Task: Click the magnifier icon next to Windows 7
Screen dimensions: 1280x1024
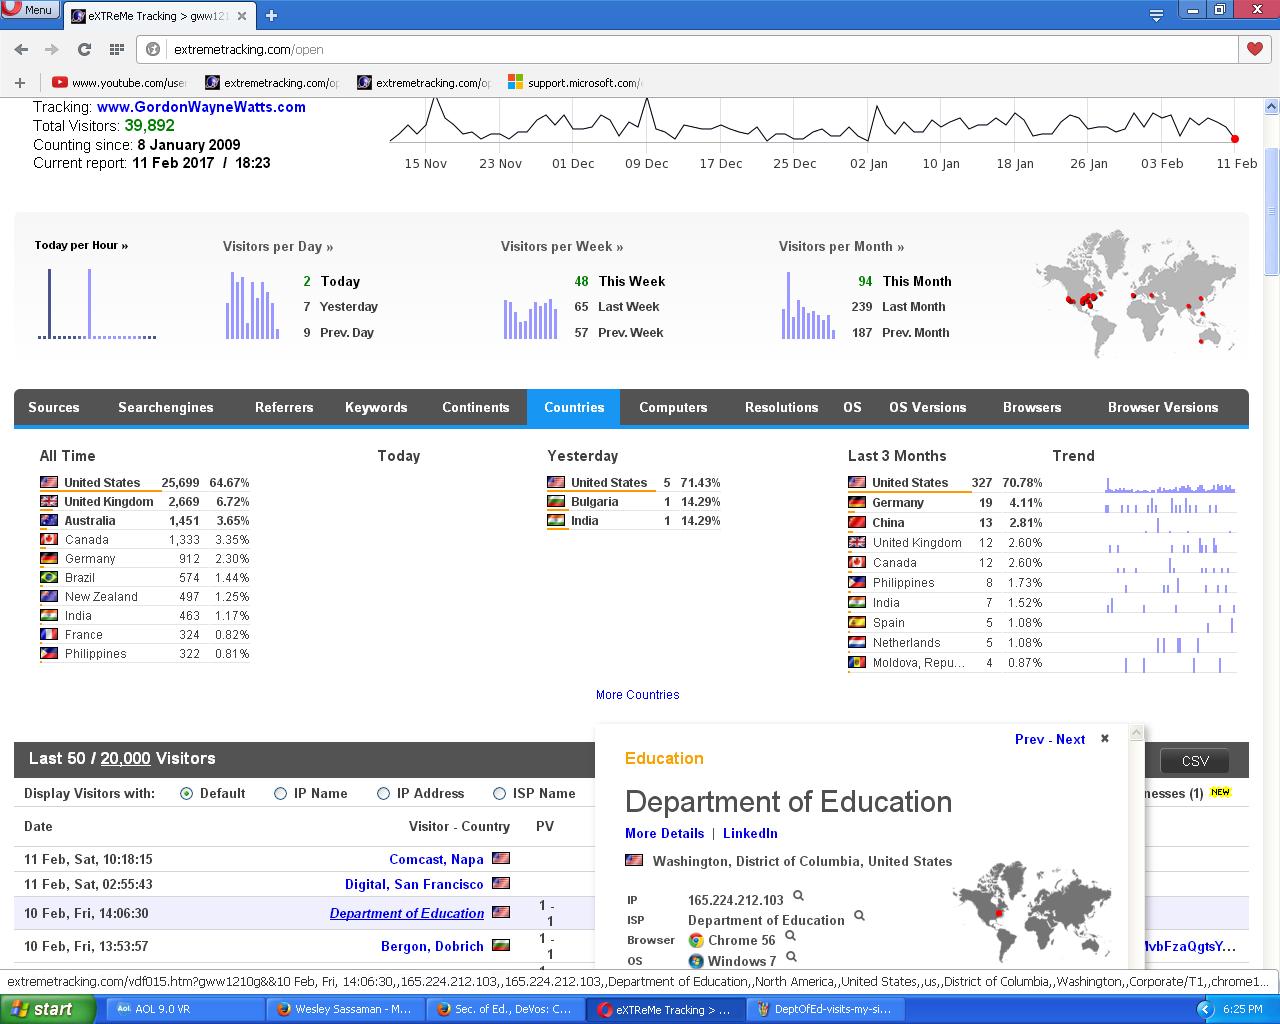Action: [x=792, y=958]
